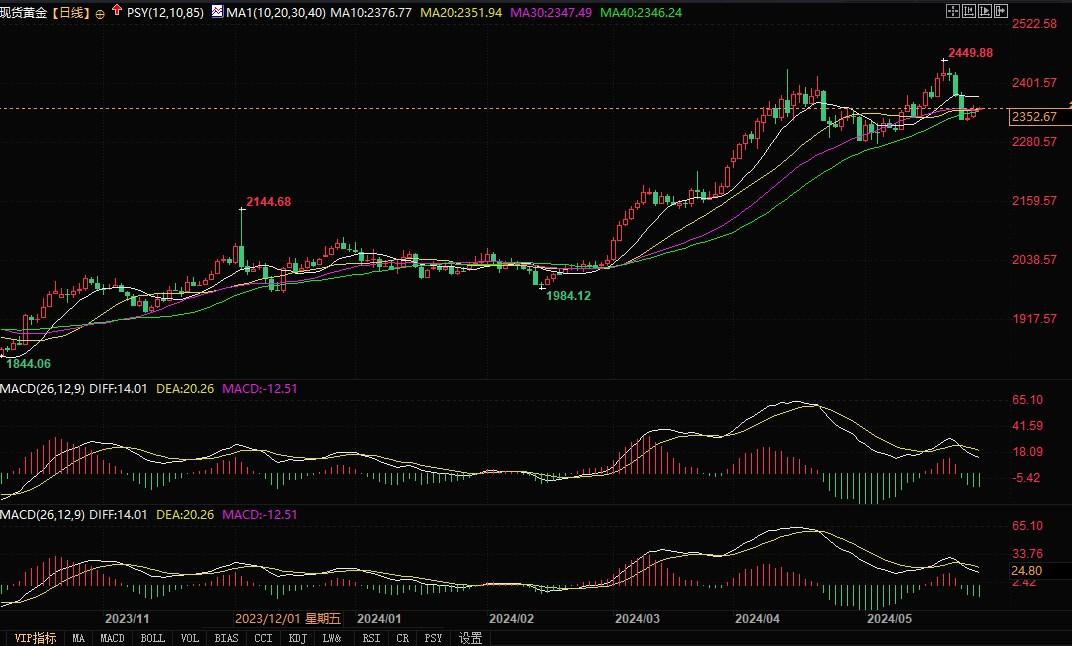The image size is (1072, 646).
Task: Click the 2280.57 price axis label
Action: point(1034,142)
